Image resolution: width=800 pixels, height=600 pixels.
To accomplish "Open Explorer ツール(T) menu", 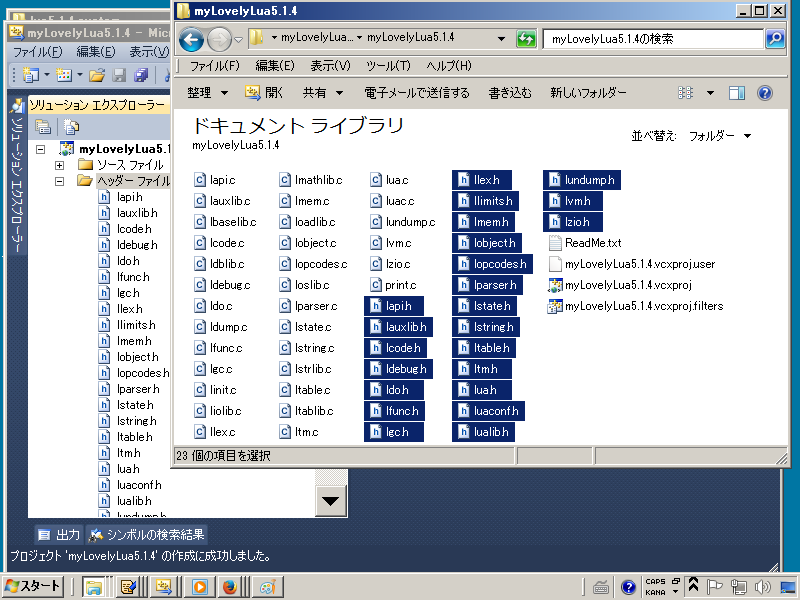I will click(388, 66).
